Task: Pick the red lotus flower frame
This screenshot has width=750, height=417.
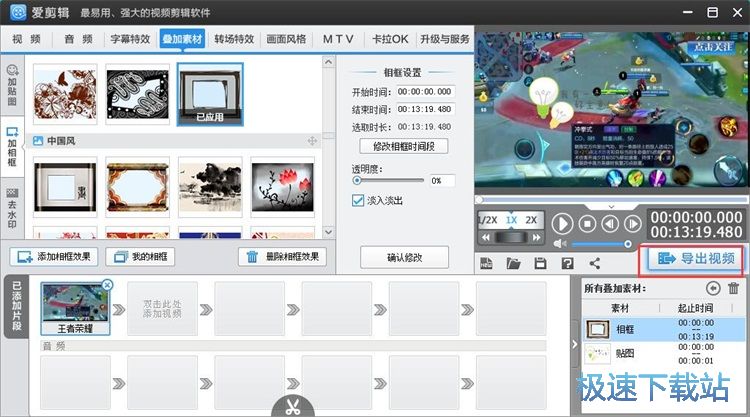Action: pyautogui.click(x=283, y=187)
